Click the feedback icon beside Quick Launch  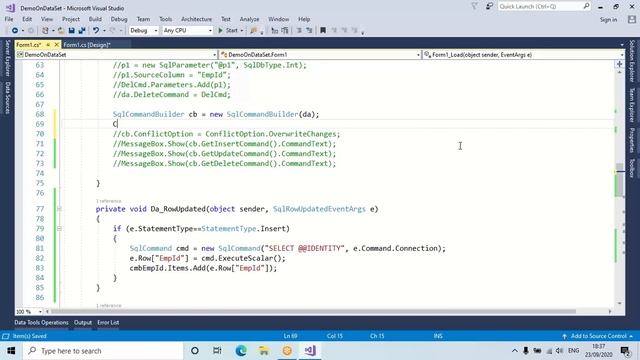click(x=489, y=7)
